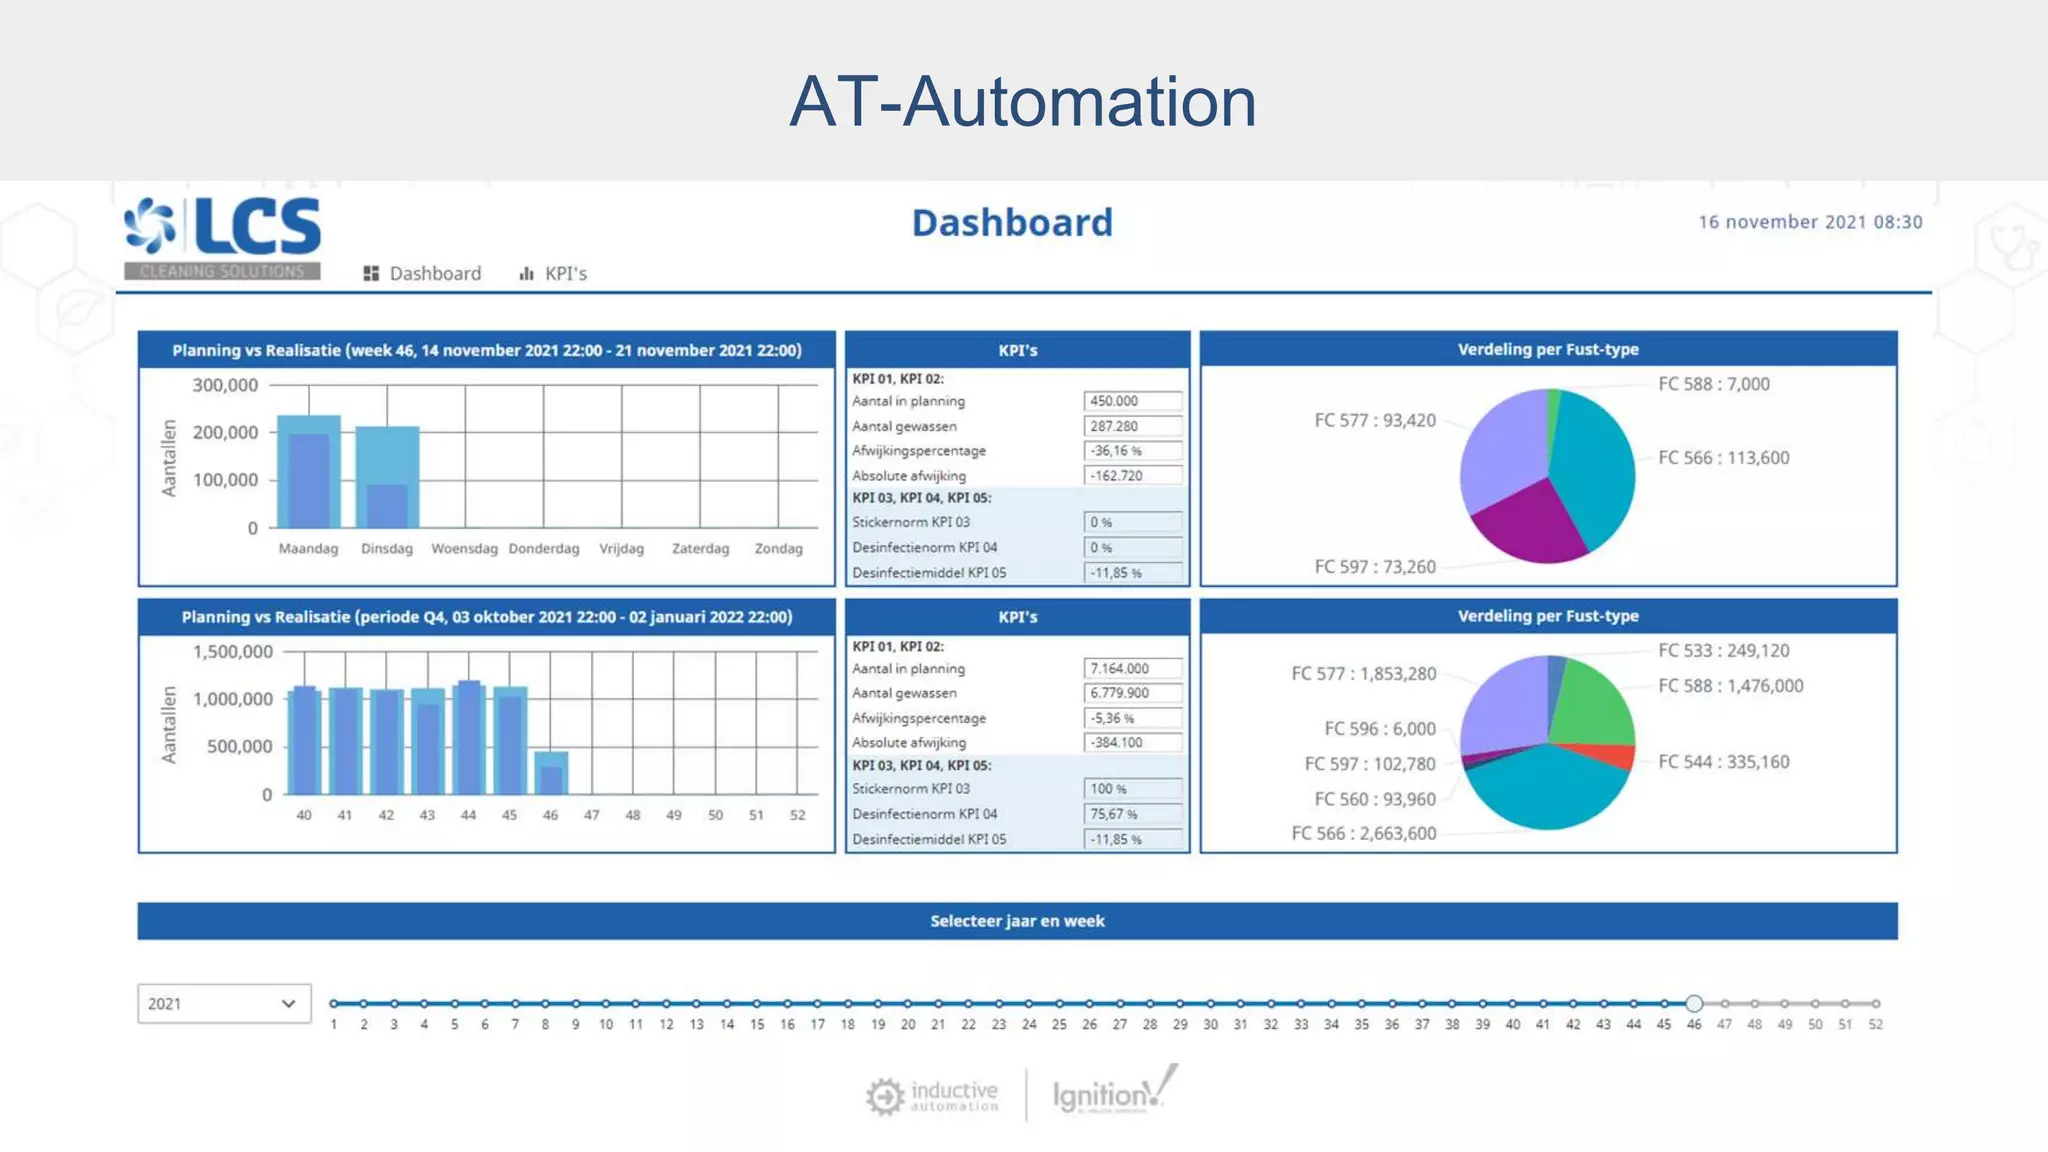Click the Ignition logo
This screenshot has width=2048, height=1152.
coord(1114,1091)
